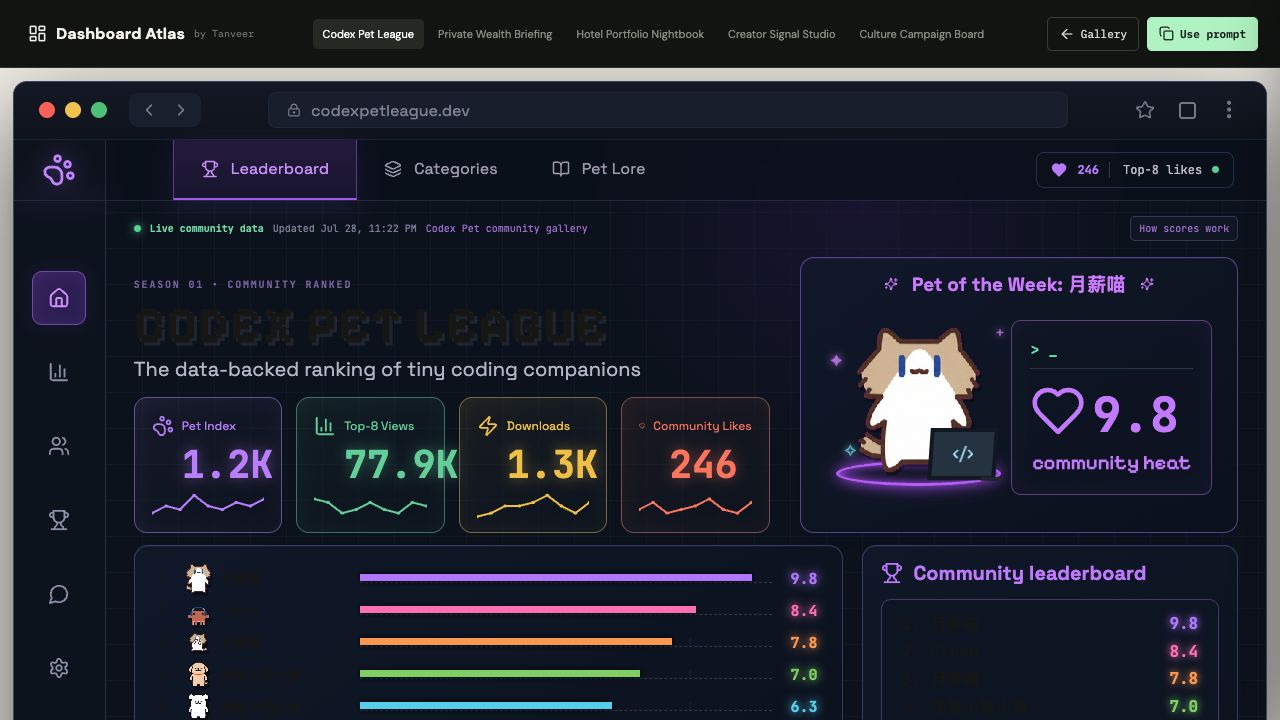Click the How scores work button
Viewport: 1280px width, 720px height.
(x=1184, y=229)
